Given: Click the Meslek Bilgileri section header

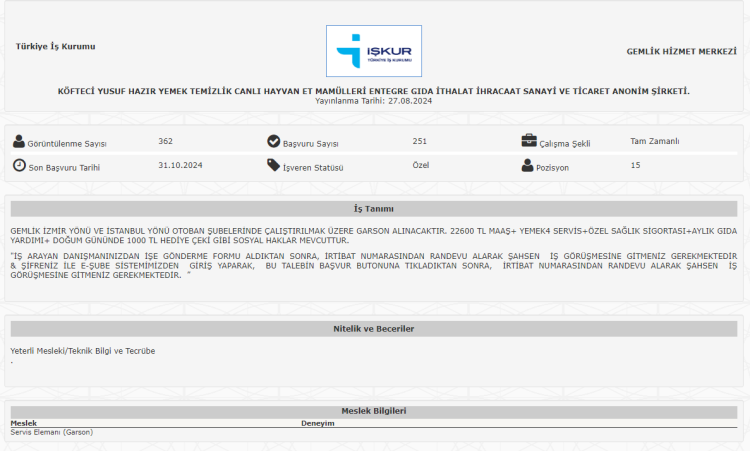Looking at the screenshot, I should (x=374, y=412).
